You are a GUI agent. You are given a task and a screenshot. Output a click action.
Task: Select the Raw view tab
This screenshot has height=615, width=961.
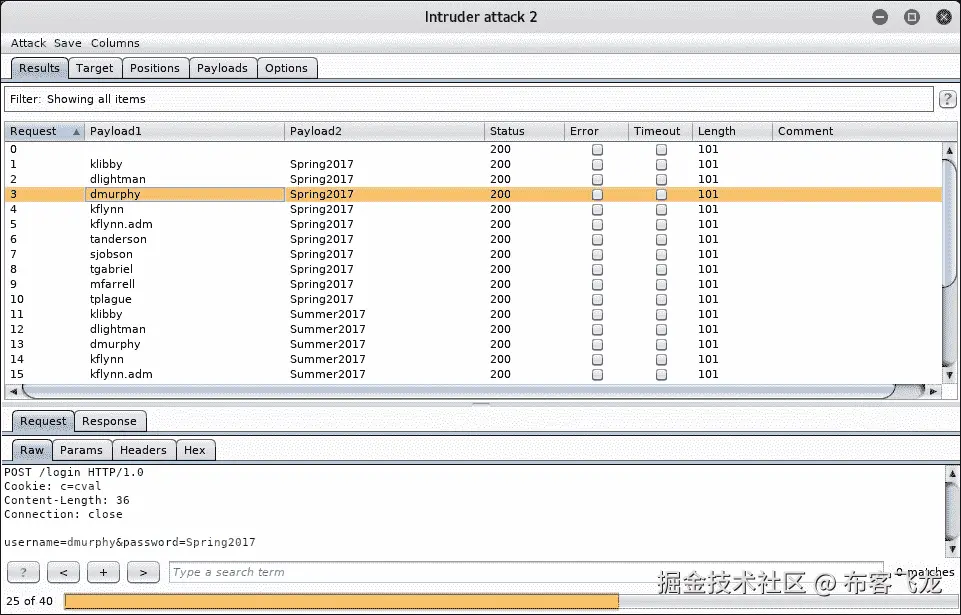coord(32,450)
